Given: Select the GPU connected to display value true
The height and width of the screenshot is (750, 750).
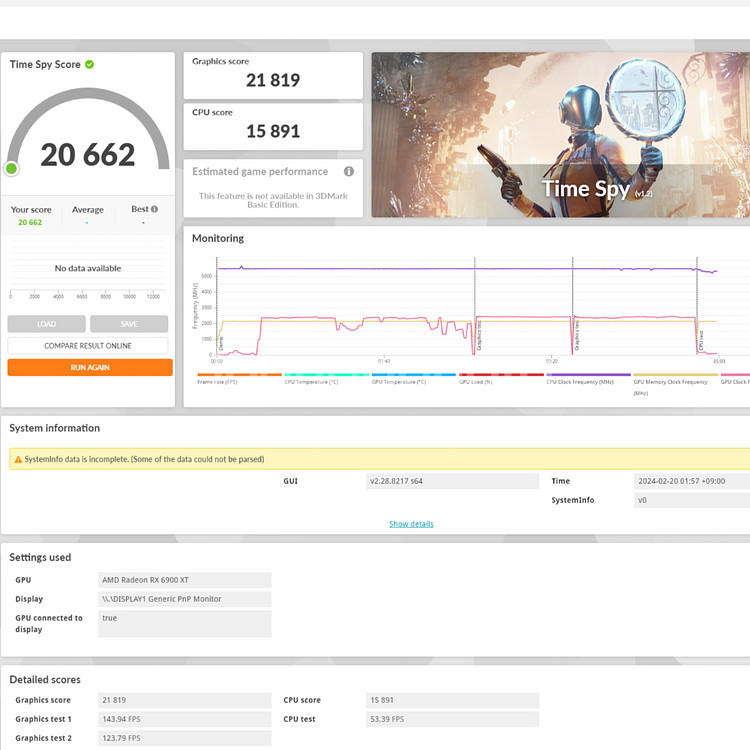Looking at the screenshot, I should [185, 624].
